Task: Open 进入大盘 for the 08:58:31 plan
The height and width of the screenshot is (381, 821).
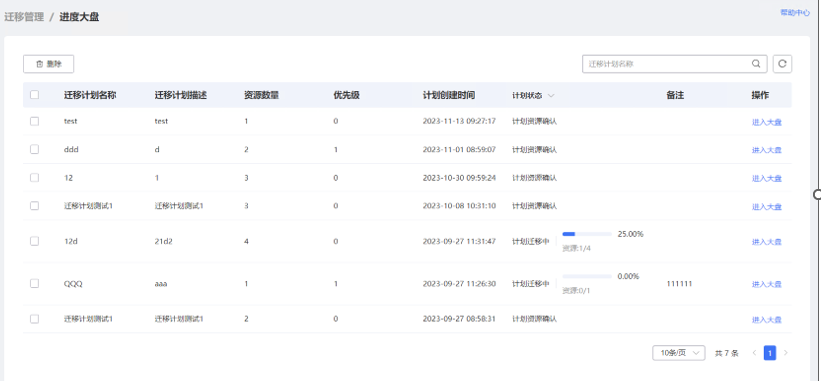Action: click(x=767, y=319)
